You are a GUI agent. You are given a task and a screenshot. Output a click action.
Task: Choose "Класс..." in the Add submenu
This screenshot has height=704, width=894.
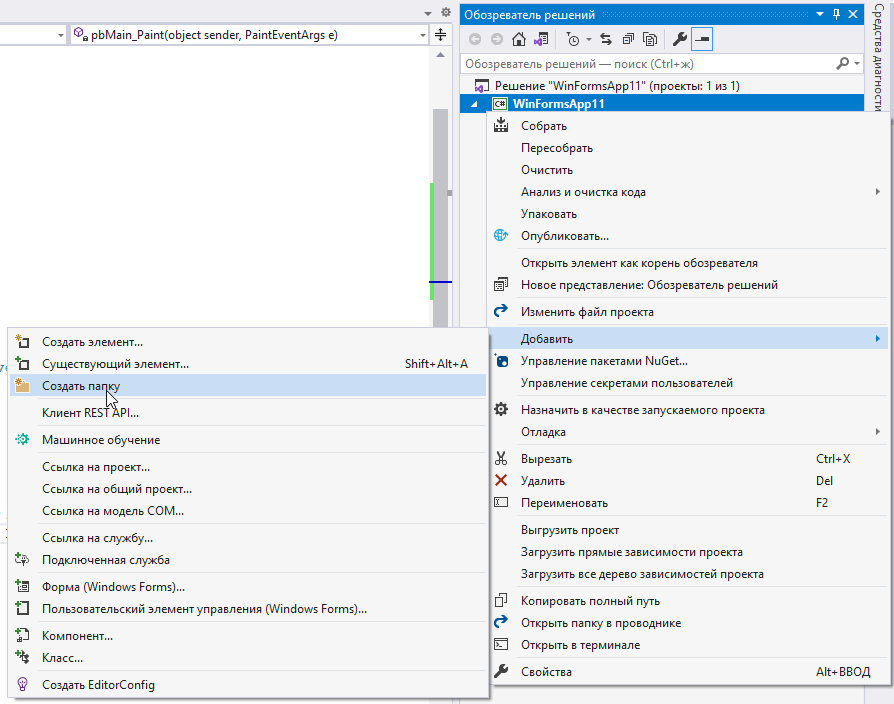pyautogui.click(x=62, y=658)
